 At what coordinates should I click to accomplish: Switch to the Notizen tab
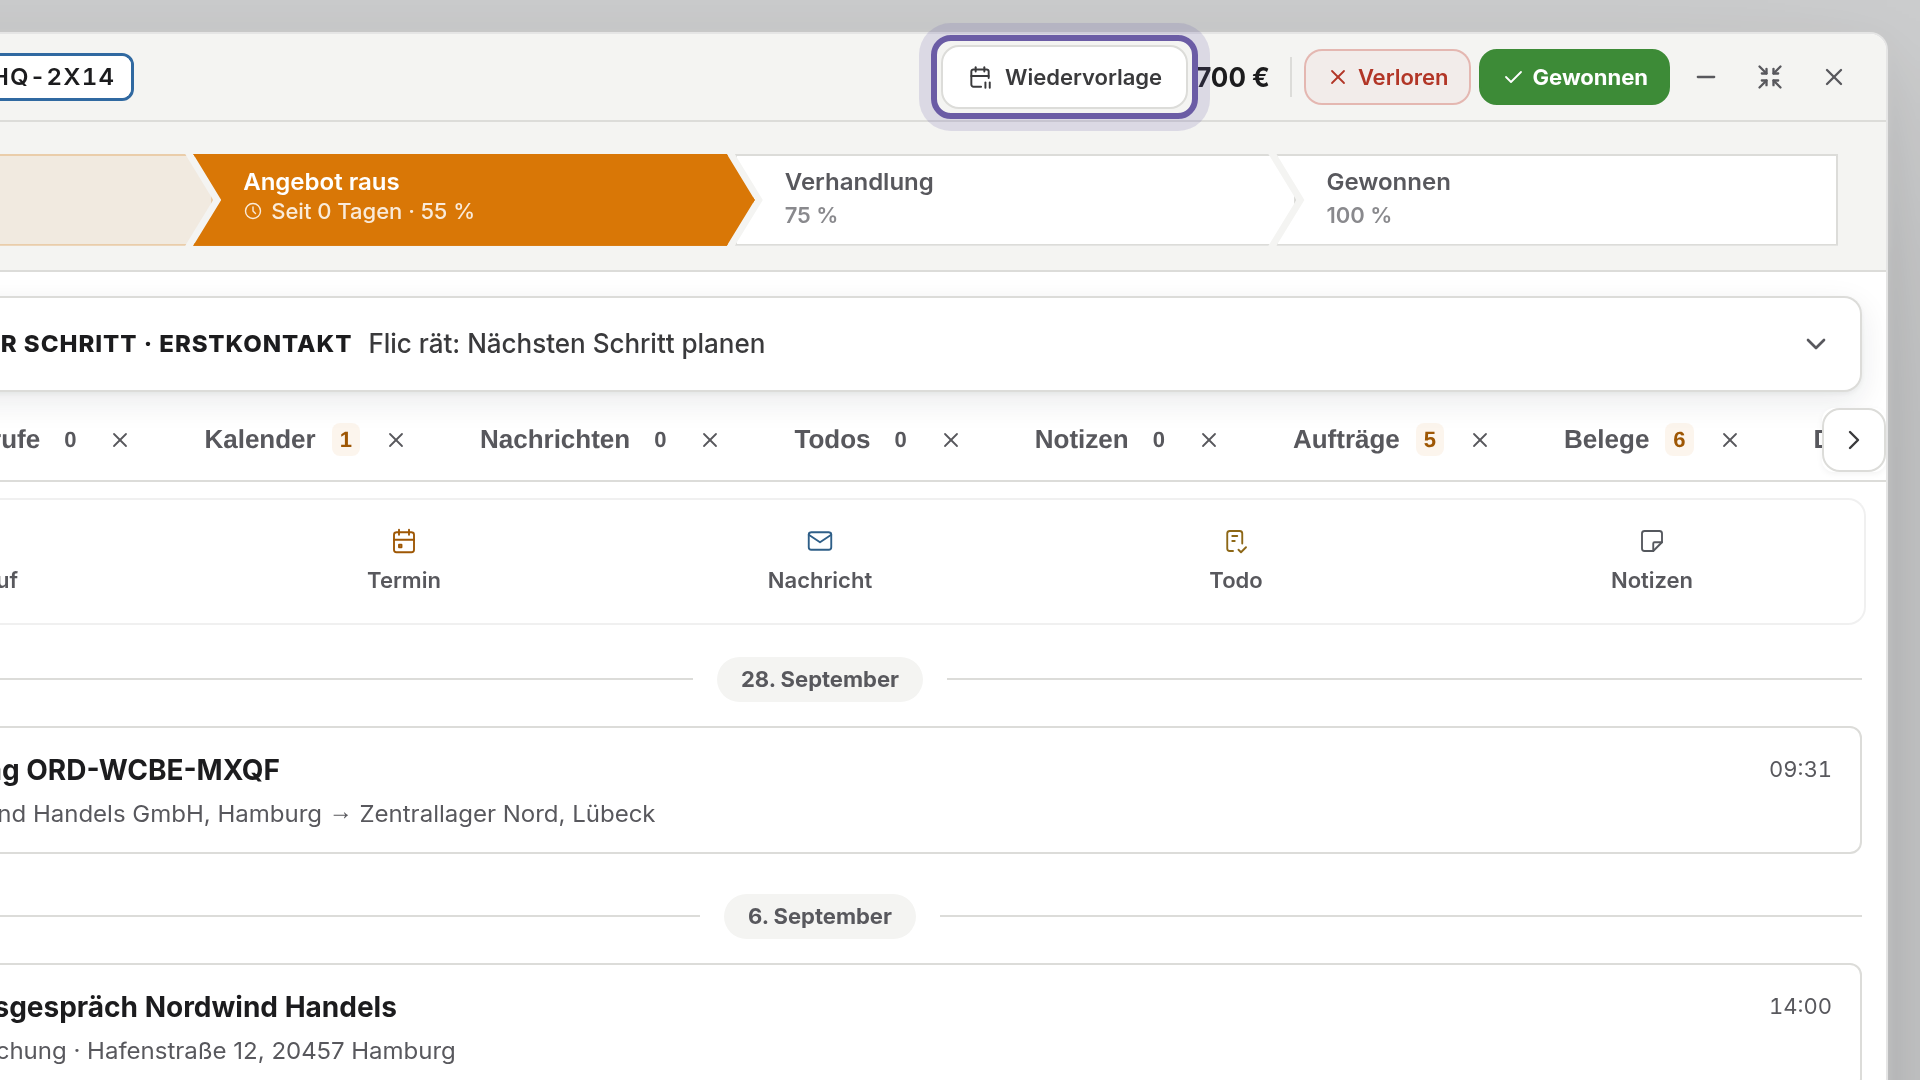1101,440
